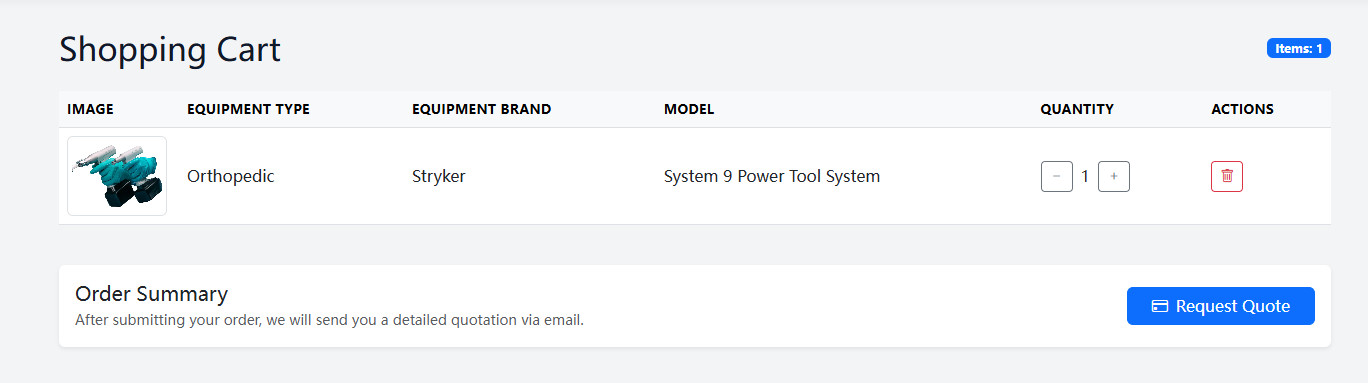Select the Orthopedic equipment type cell
Screen dimensions: 1368x383
(231, 176)
